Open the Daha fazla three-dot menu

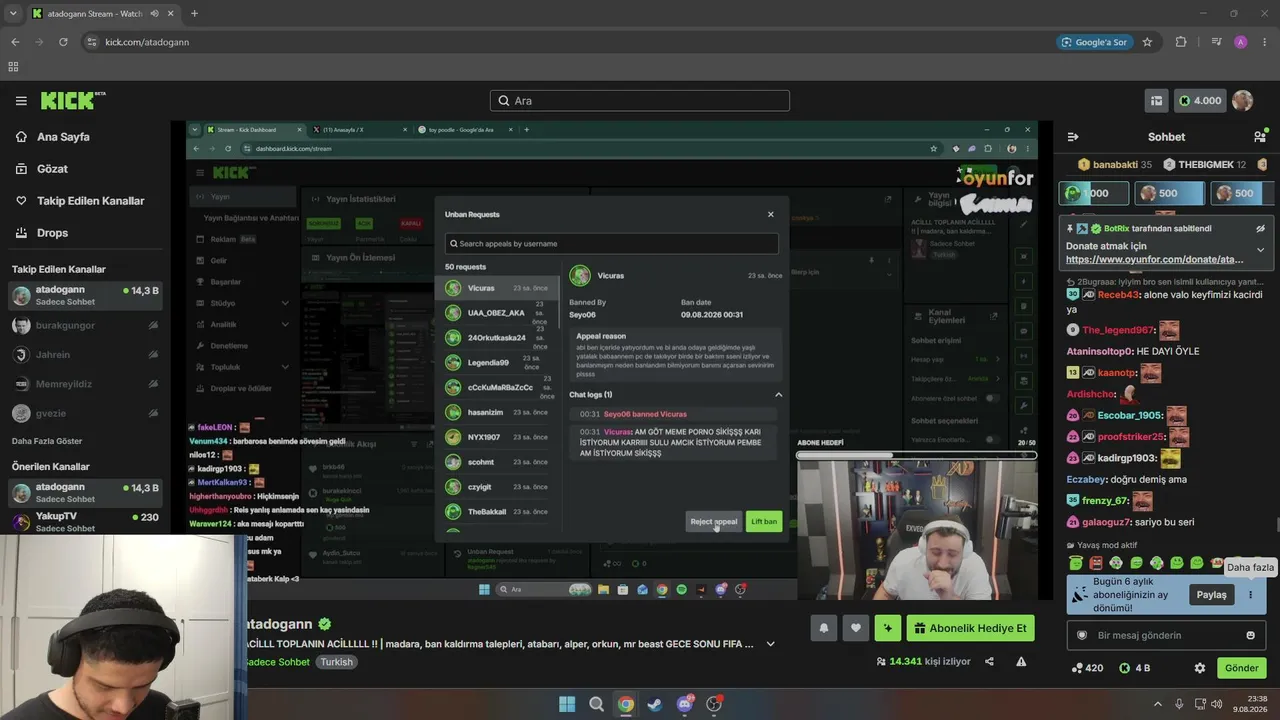pyautogui.click(x=1250, y=595)
